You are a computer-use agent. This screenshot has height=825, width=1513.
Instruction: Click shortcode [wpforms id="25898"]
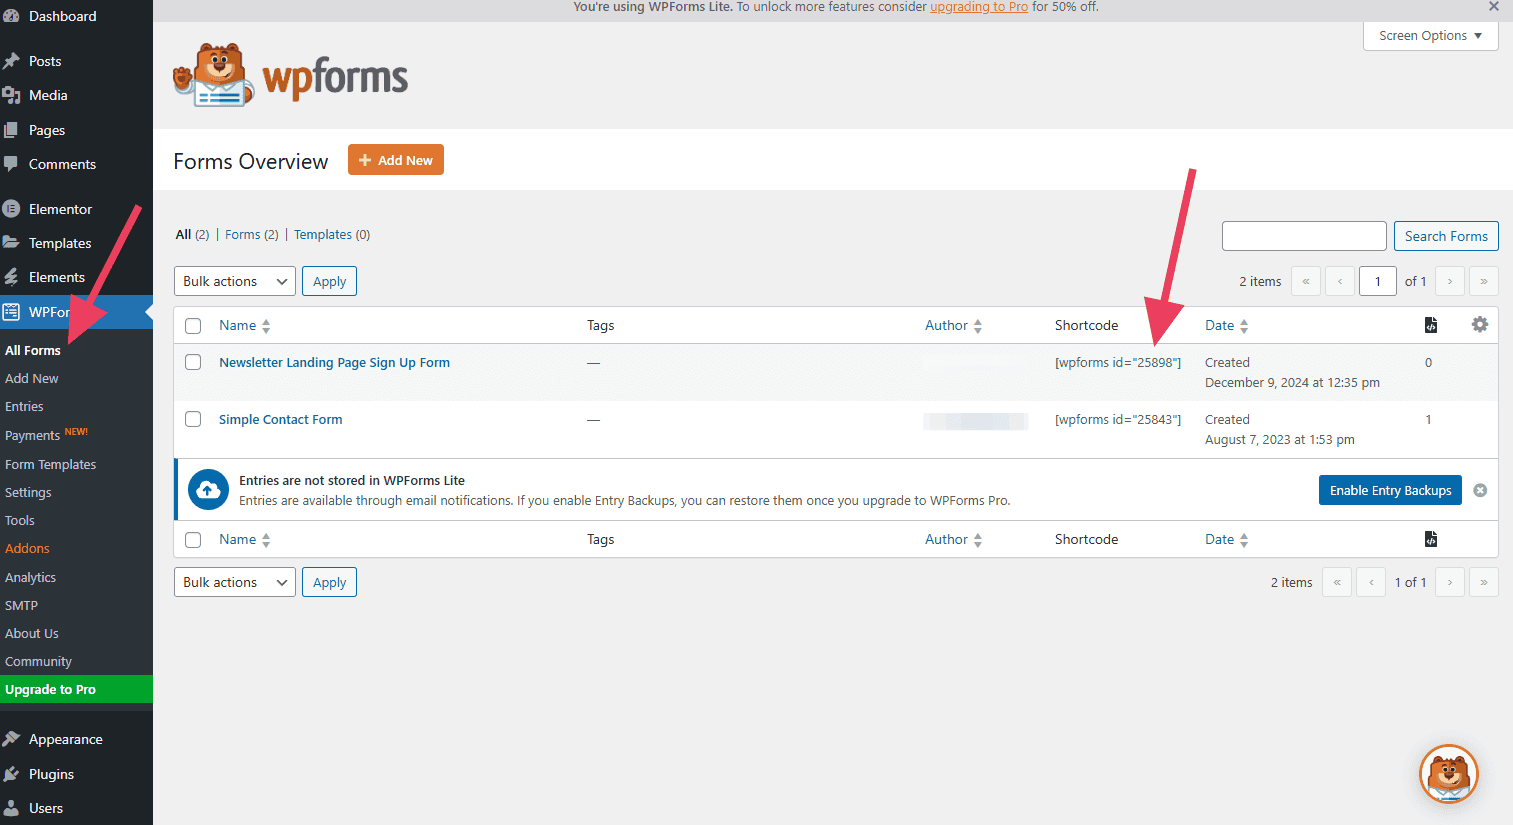click(x=1118, y=362)
